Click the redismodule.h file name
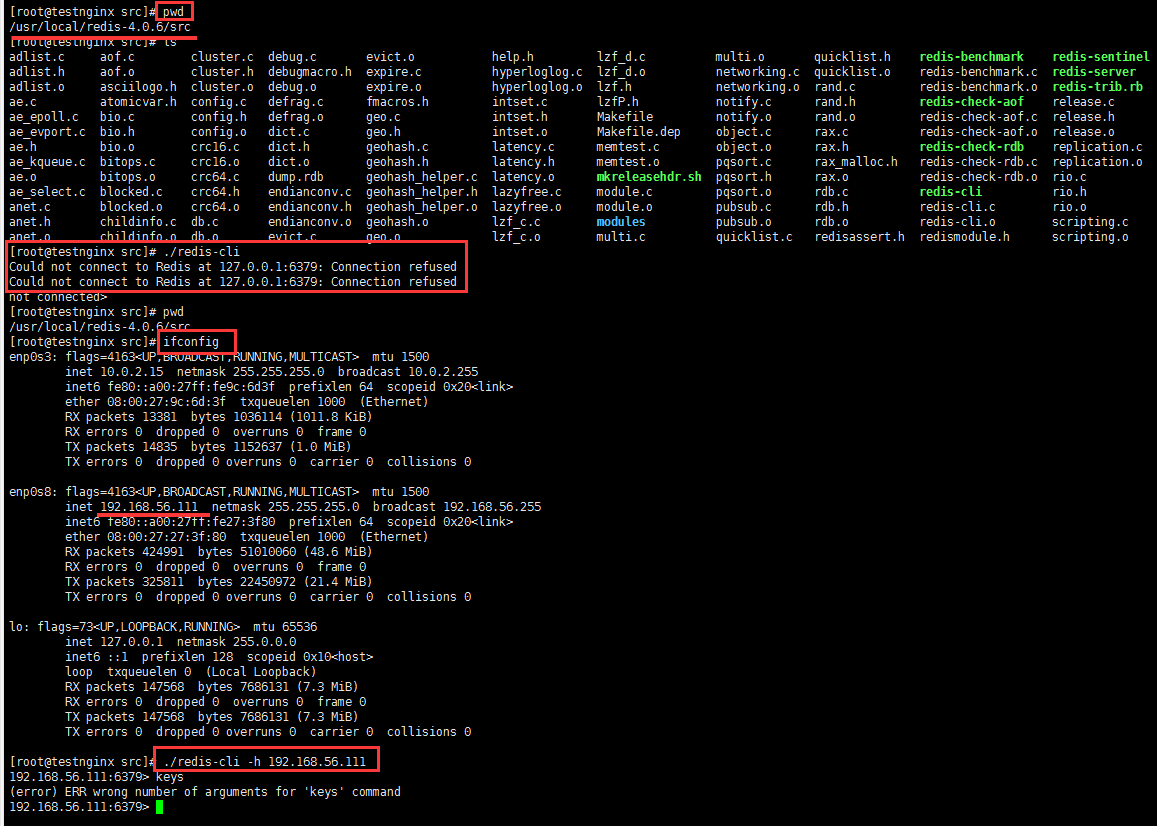Image resolution: width=1157 pixels, height=826 pixels. pyautogui.click(x=964, y=237)
